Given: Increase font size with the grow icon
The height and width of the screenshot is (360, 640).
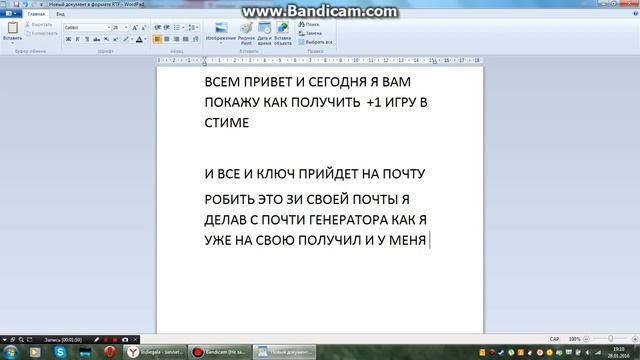Looking at the screenshot, I should [x=135, y=27].
